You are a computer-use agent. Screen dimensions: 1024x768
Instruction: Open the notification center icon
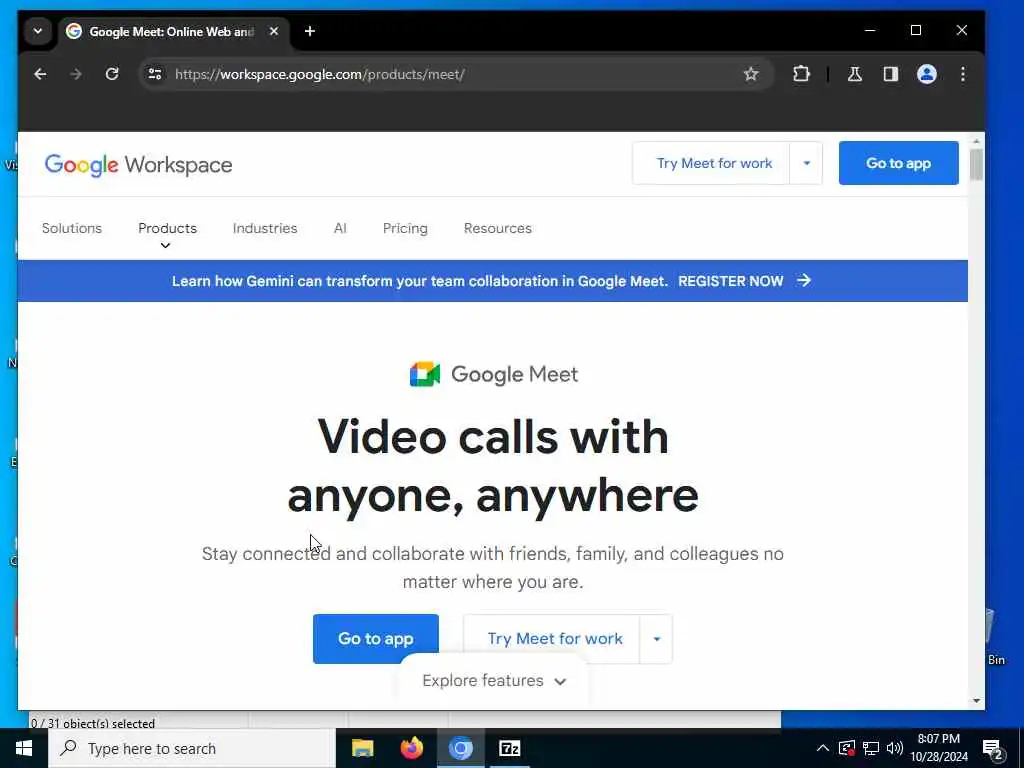coord(993,749)
